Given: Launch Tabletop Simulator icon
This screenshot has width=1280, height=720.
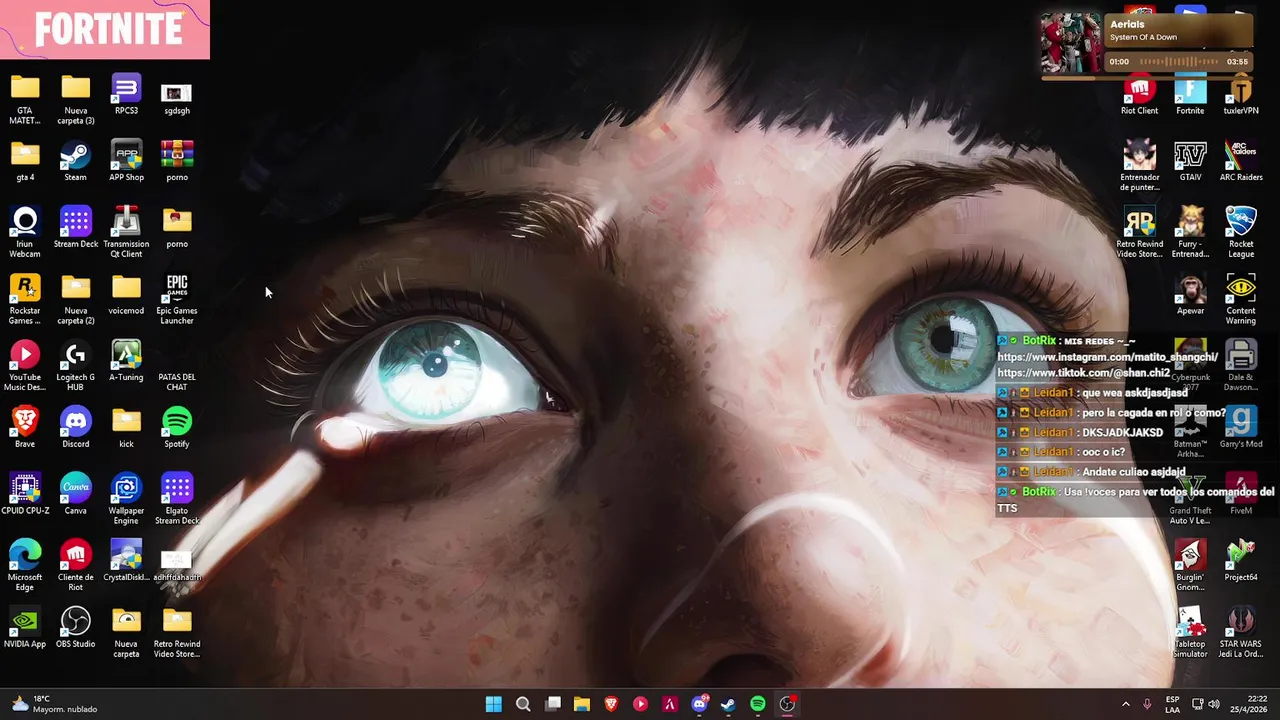Looking at the screenshot, I should pos(1190,633).
